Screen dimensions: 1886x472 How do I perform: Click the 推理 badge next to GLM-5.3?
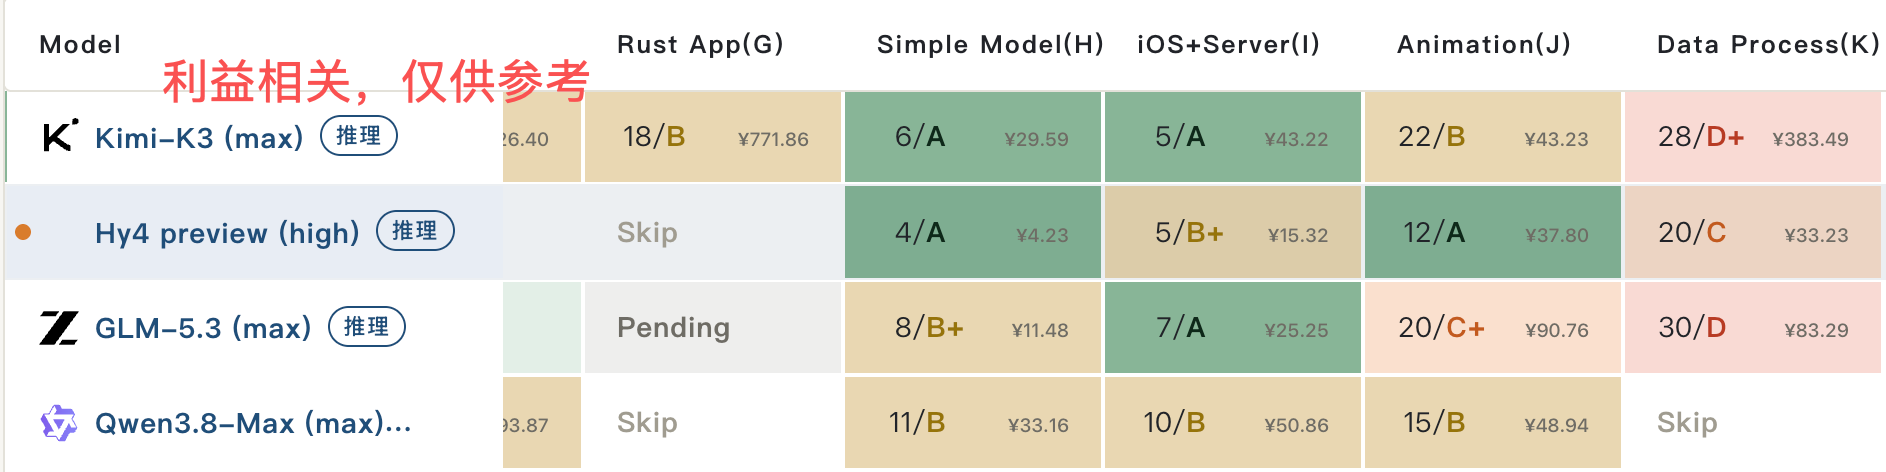367,327
